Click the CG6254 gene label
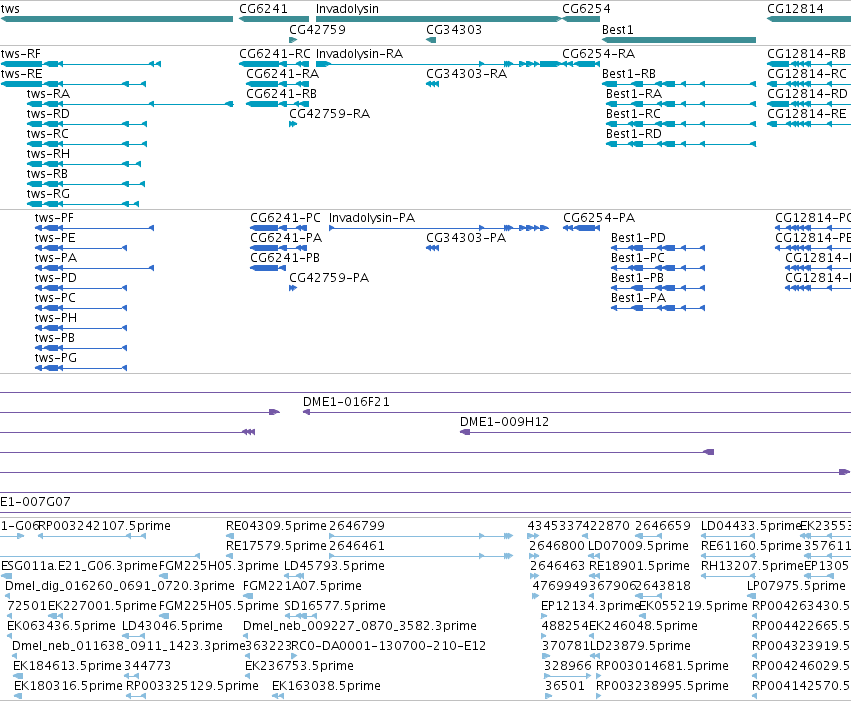The image size is (851, 701). [586, 9]
